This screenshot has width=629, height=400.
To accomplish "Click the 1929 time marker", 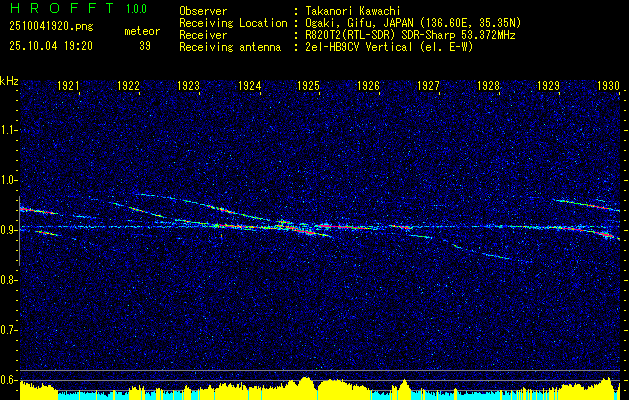I will pos(548,85).
